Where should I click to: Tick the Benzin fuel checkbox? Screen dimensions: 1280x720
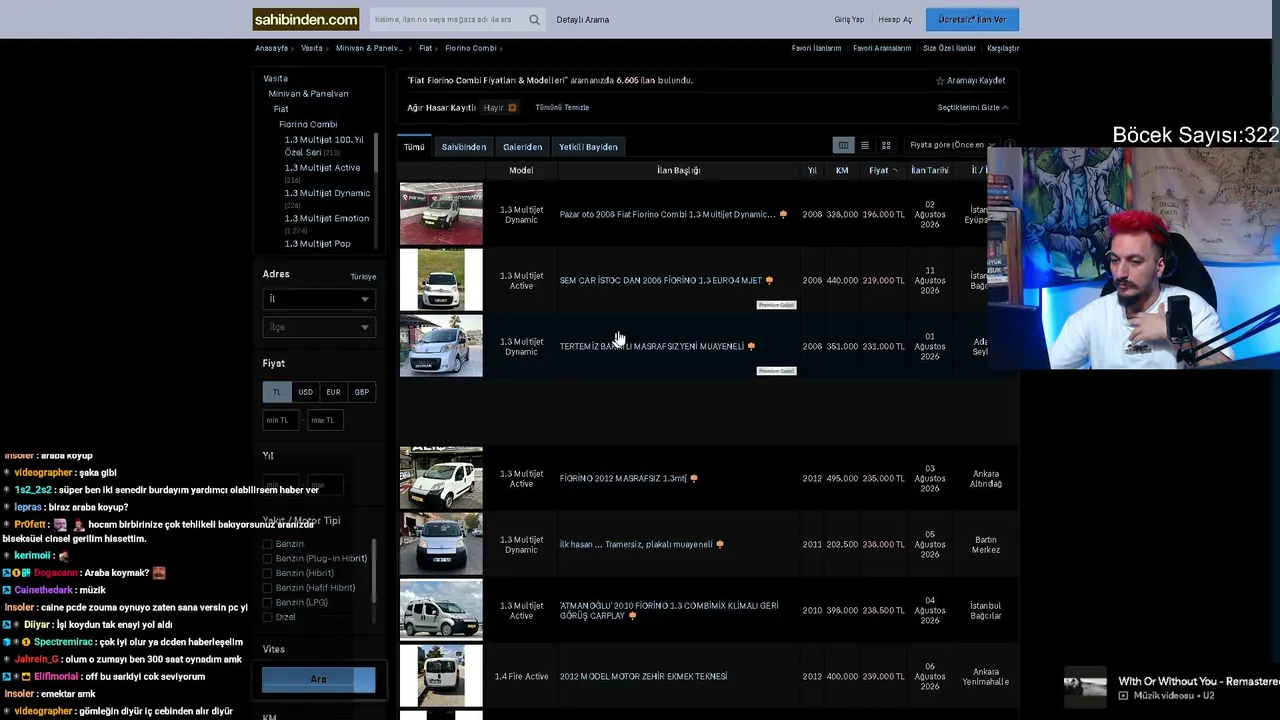coord(267,544)
